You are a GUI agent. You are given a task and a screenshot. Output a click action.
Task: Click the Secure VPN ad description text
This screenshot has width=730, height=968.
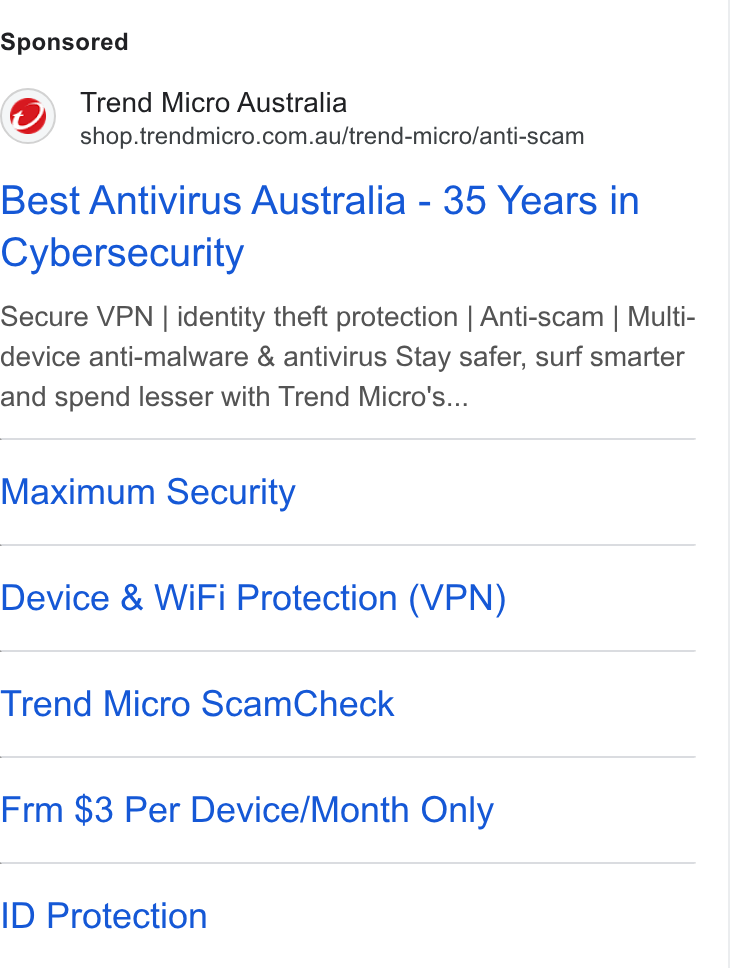[348, 357]
